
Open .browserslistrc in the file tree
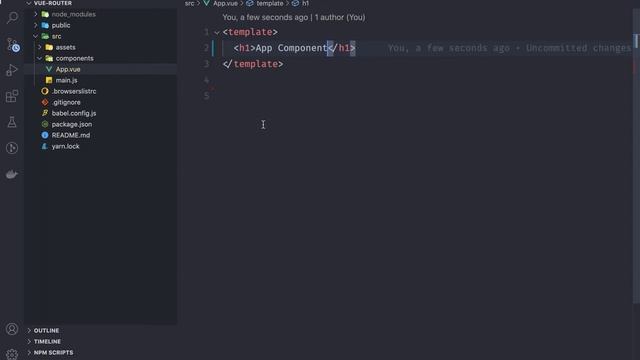74,91
